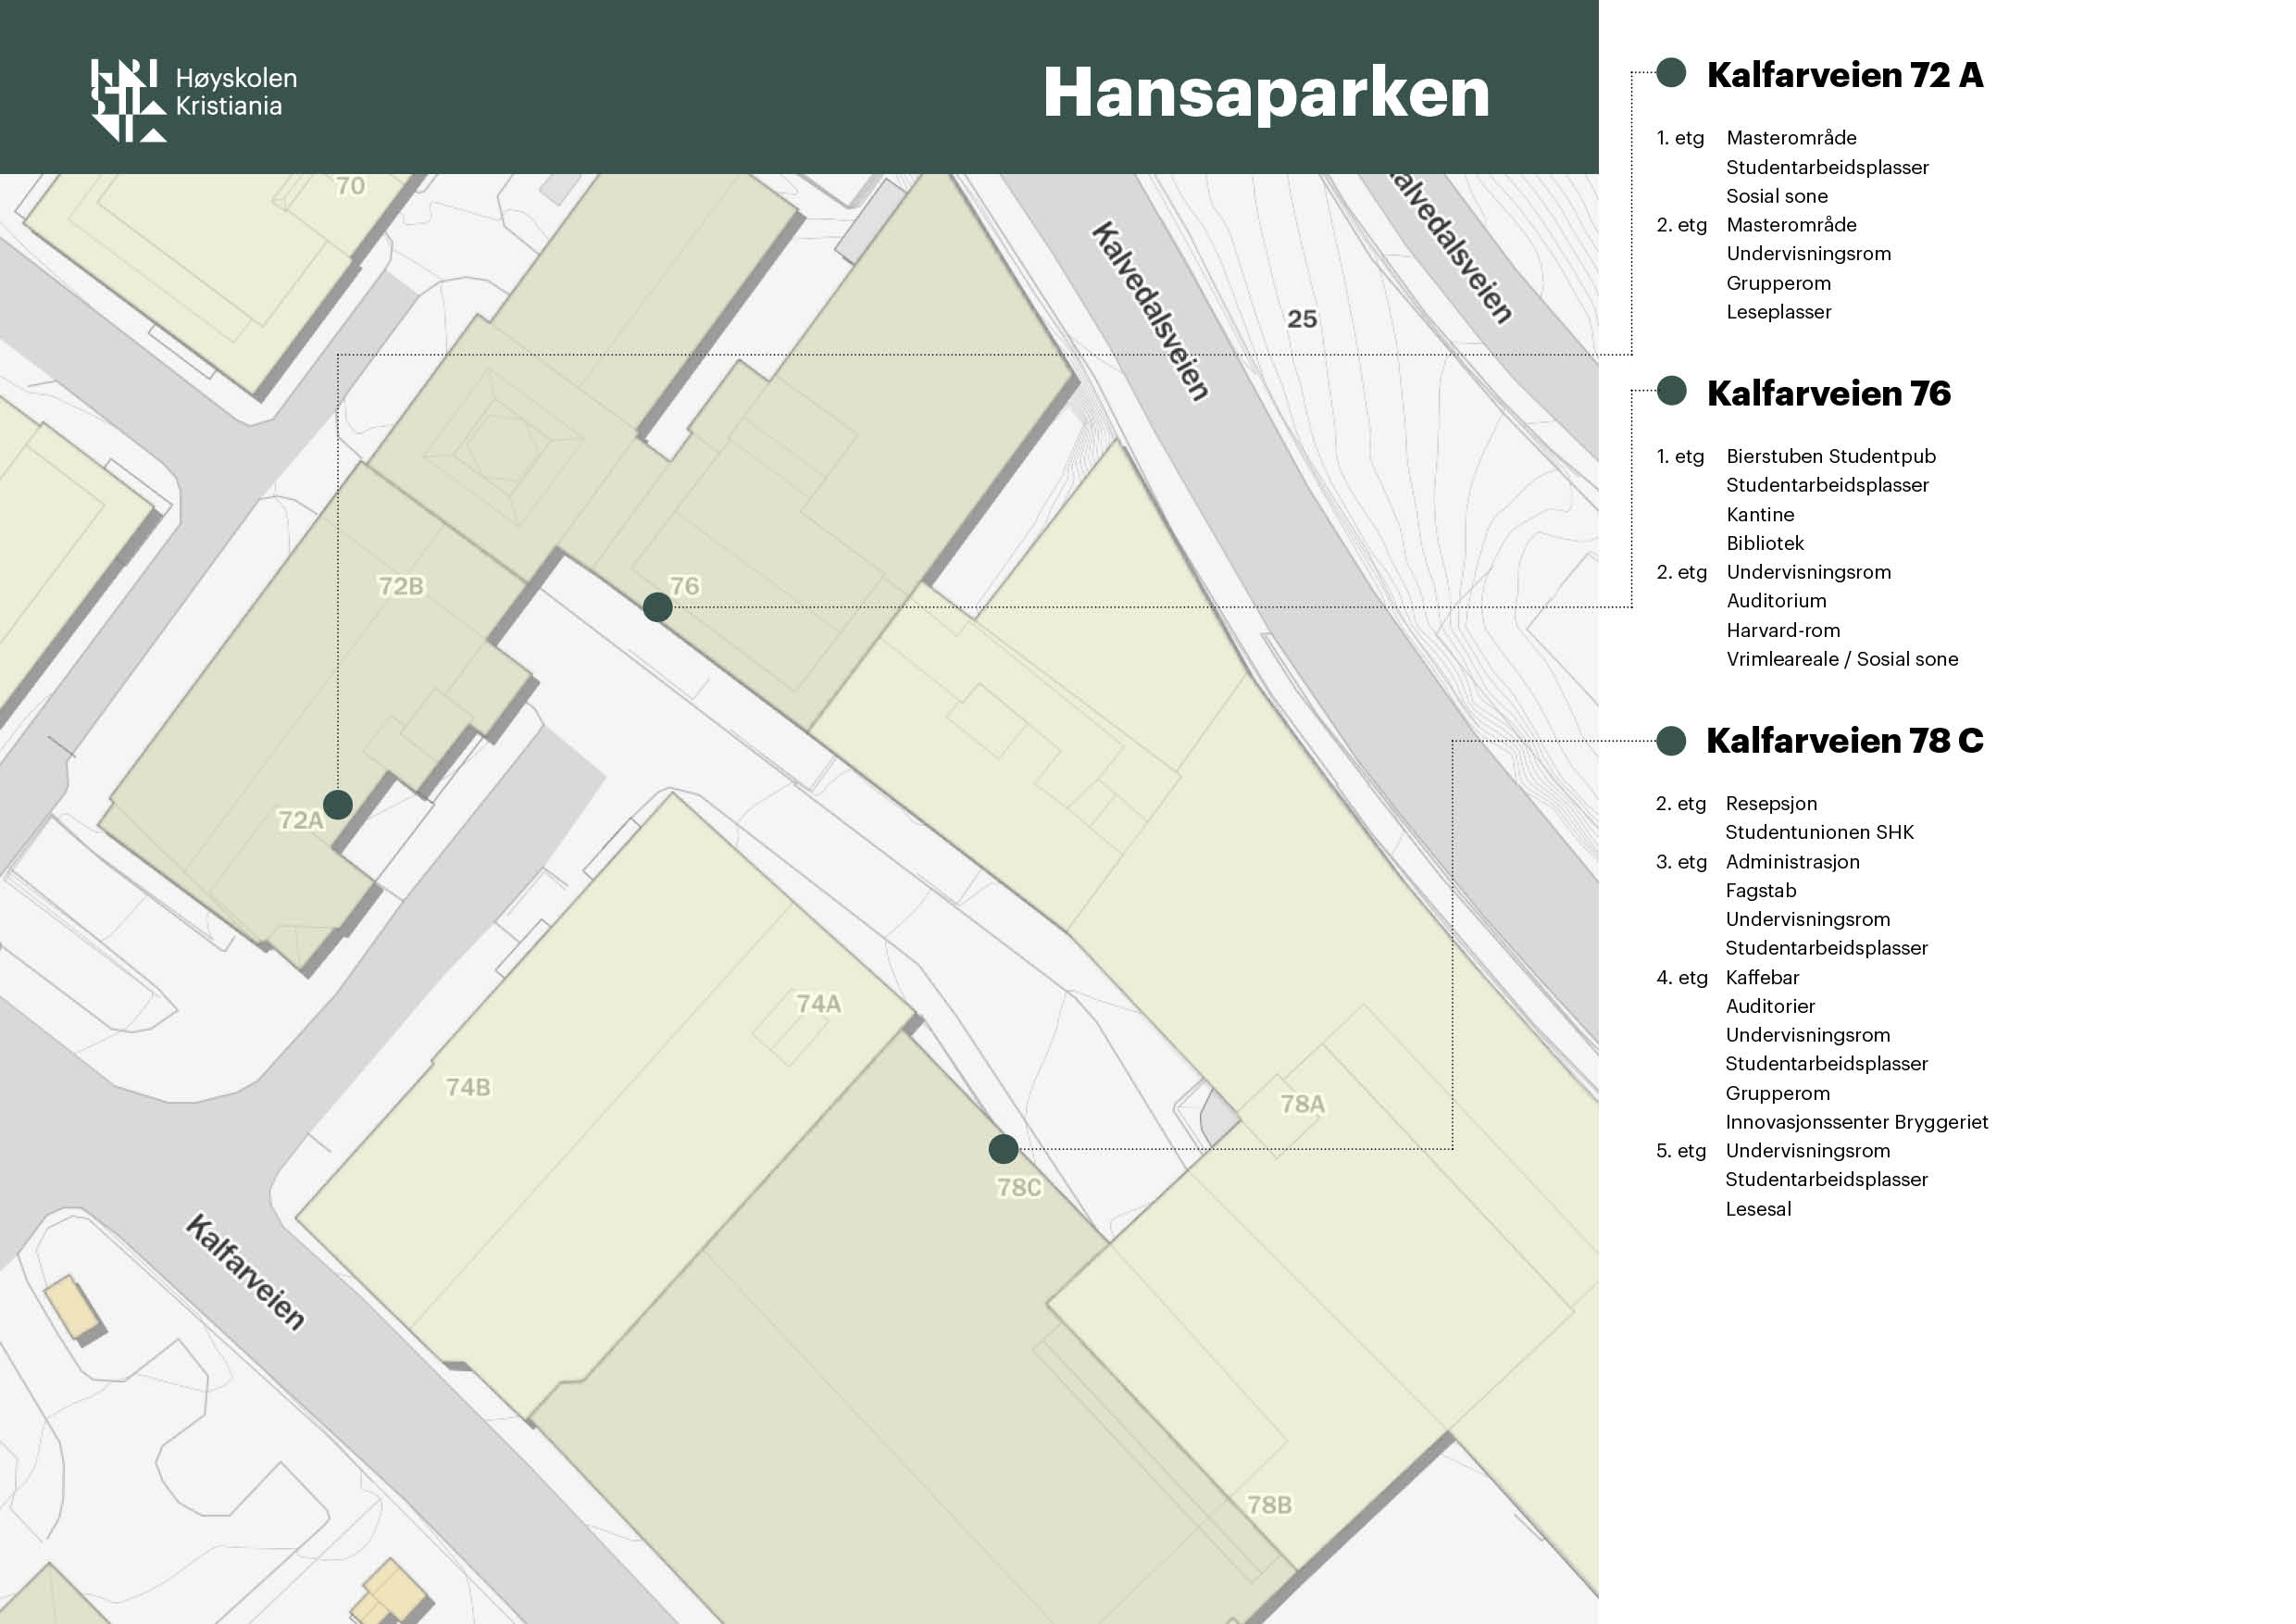
Task: Select the Kalfarveien 78 C heading
Action: (x=1845, y=741)
